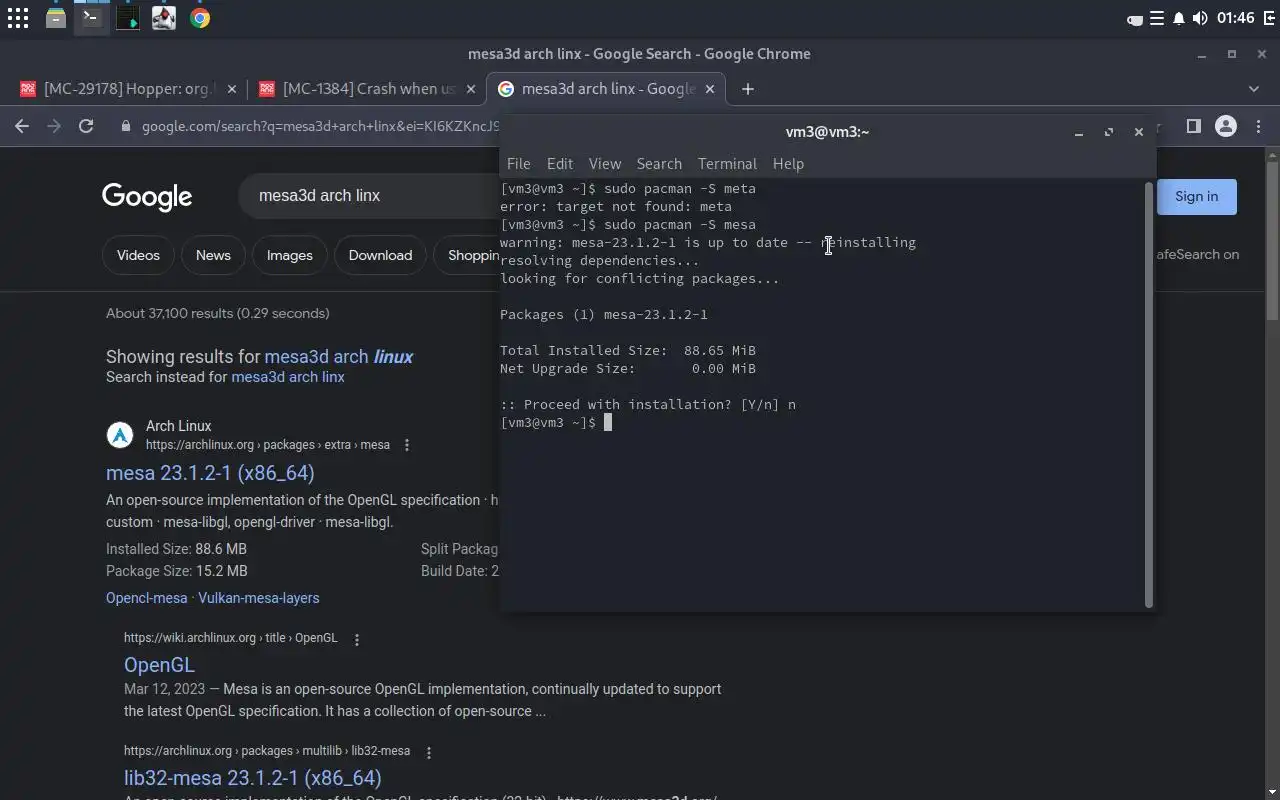This screenshot has width=1280, height=800.
Task: Open the applications grid launcher
Action: click(x=18, y=18)
